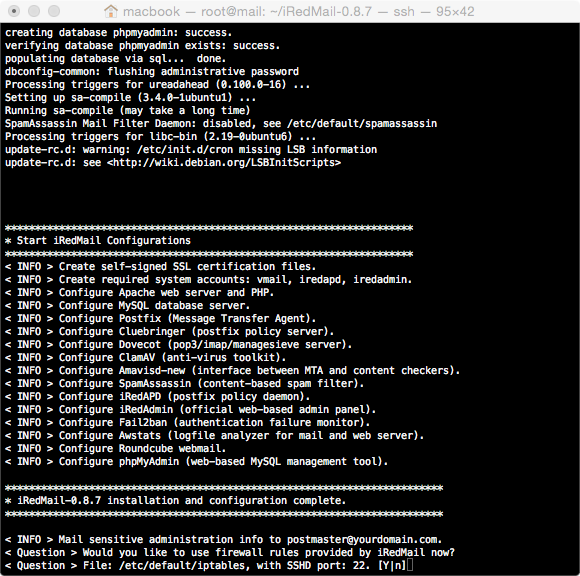Click 'Configure iRedAdmin (official web-based admin panel).'
The height and width of the screenshot is (576, 580).
(190, 410)
